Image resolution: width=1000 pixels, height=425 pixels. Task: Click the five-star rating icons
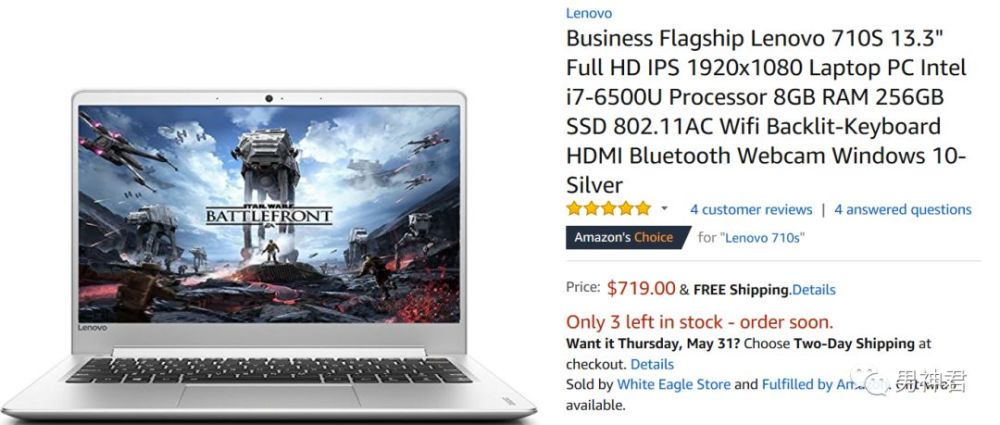point(608,209)
